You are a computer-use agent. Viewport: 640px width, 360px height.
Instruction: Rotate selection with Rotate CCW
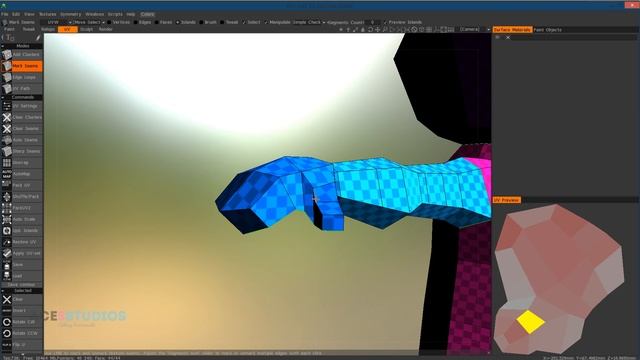(x=22, y=333)
